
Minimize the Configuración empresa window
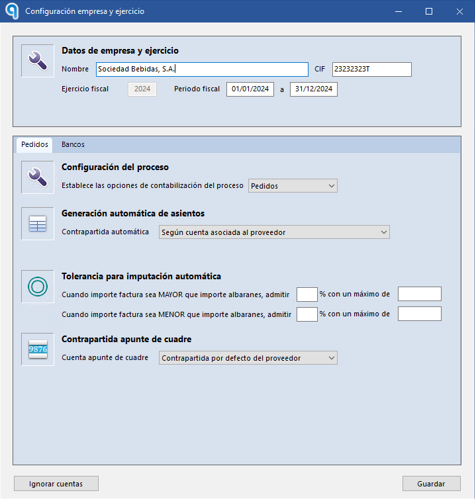[x=398, y=11]
